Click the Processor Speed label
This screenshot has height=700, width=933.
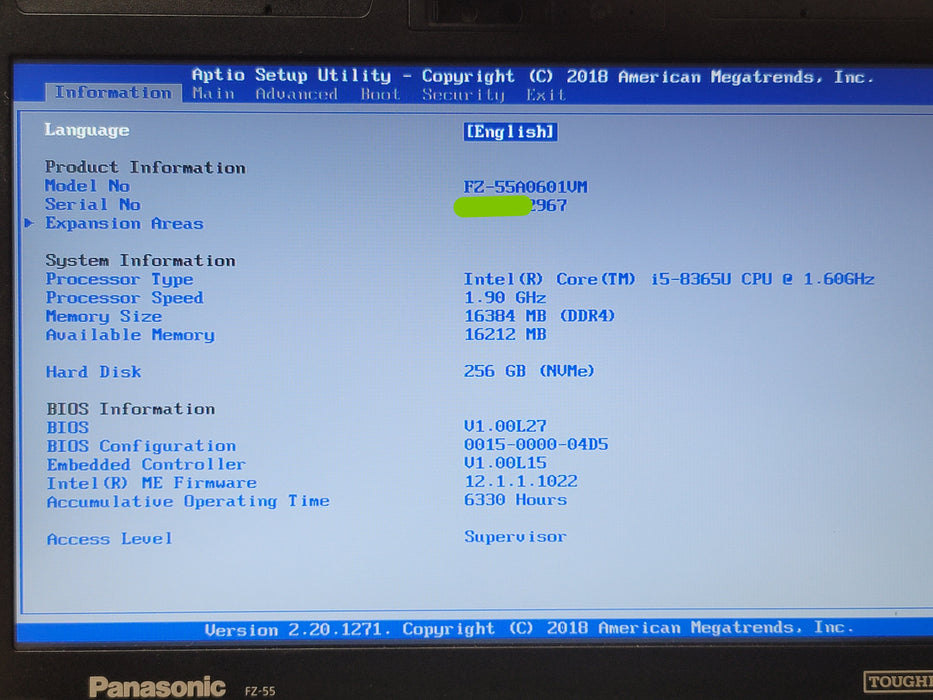click(124, 298)
